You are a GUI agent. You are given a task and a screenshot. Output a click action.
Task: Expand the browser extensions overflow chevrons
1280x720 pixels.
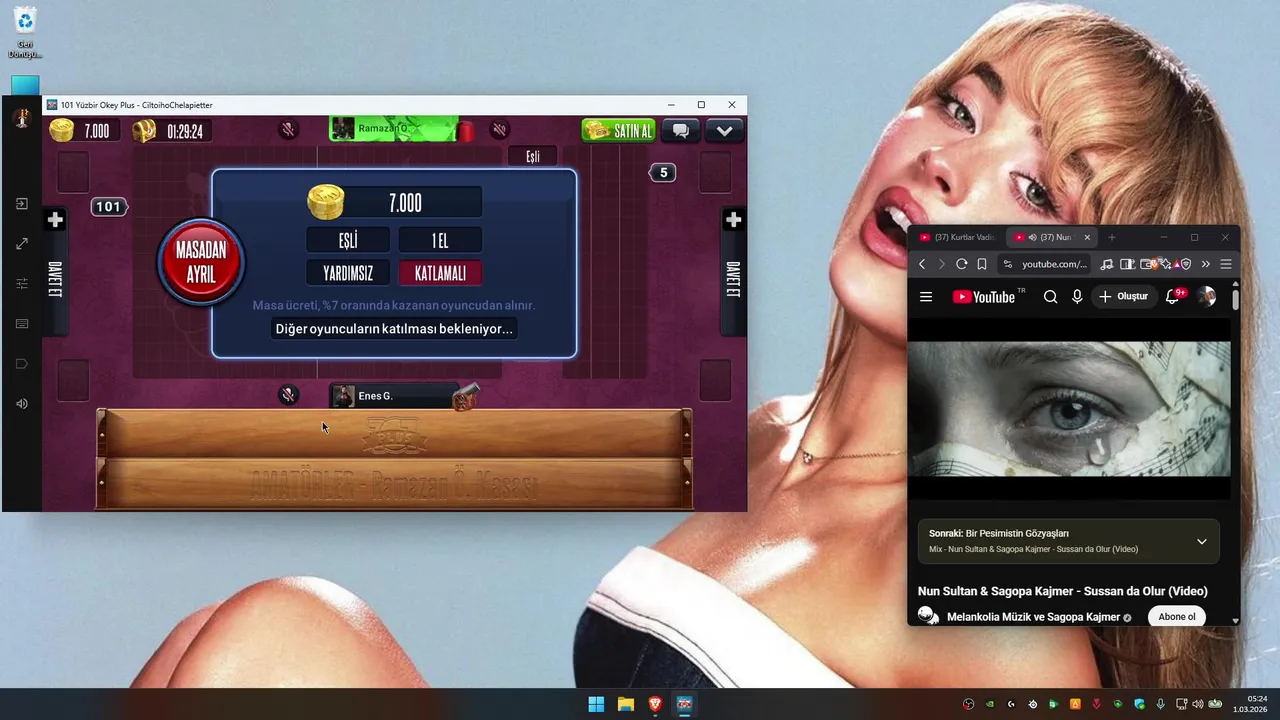click(1205, 264)
